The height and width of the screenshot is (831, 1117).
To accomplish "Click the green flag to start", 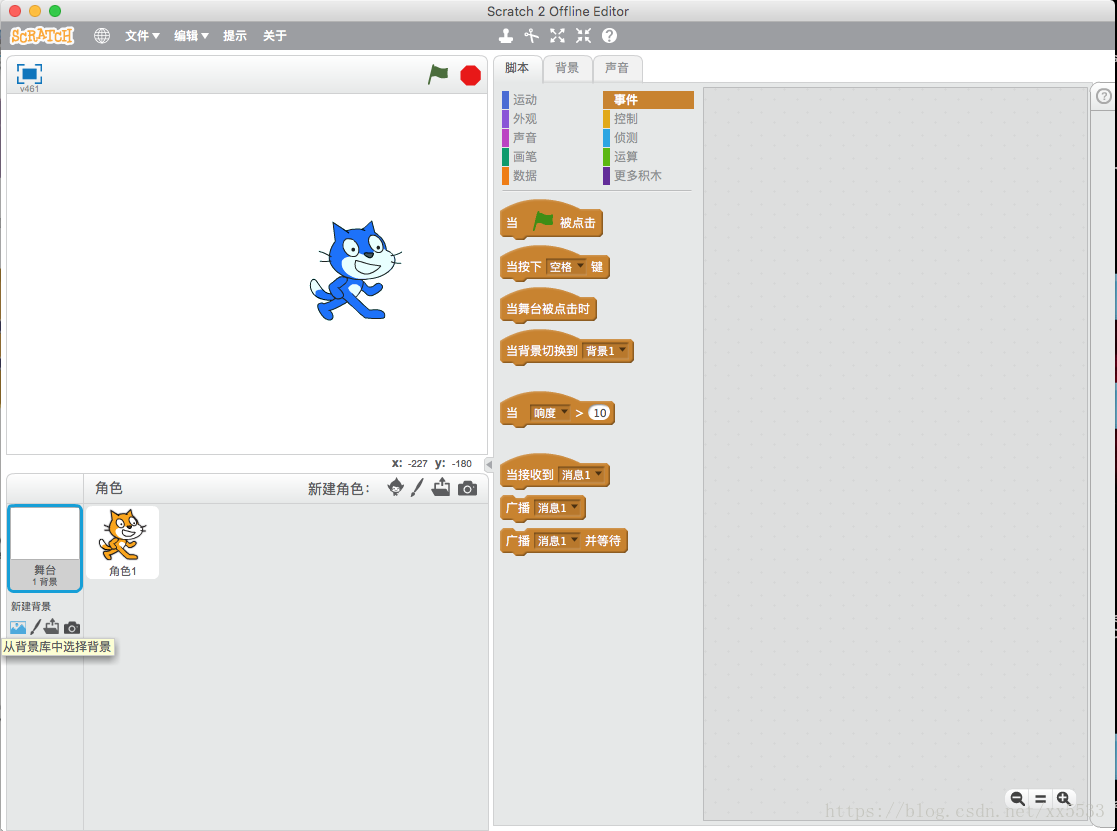I will 438,74.
